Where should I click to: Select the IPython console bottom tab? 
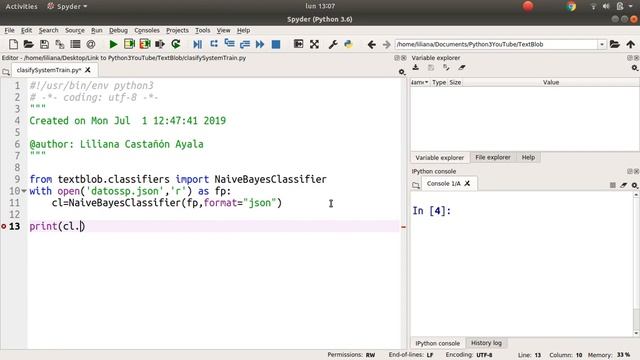tap(438, 343)
